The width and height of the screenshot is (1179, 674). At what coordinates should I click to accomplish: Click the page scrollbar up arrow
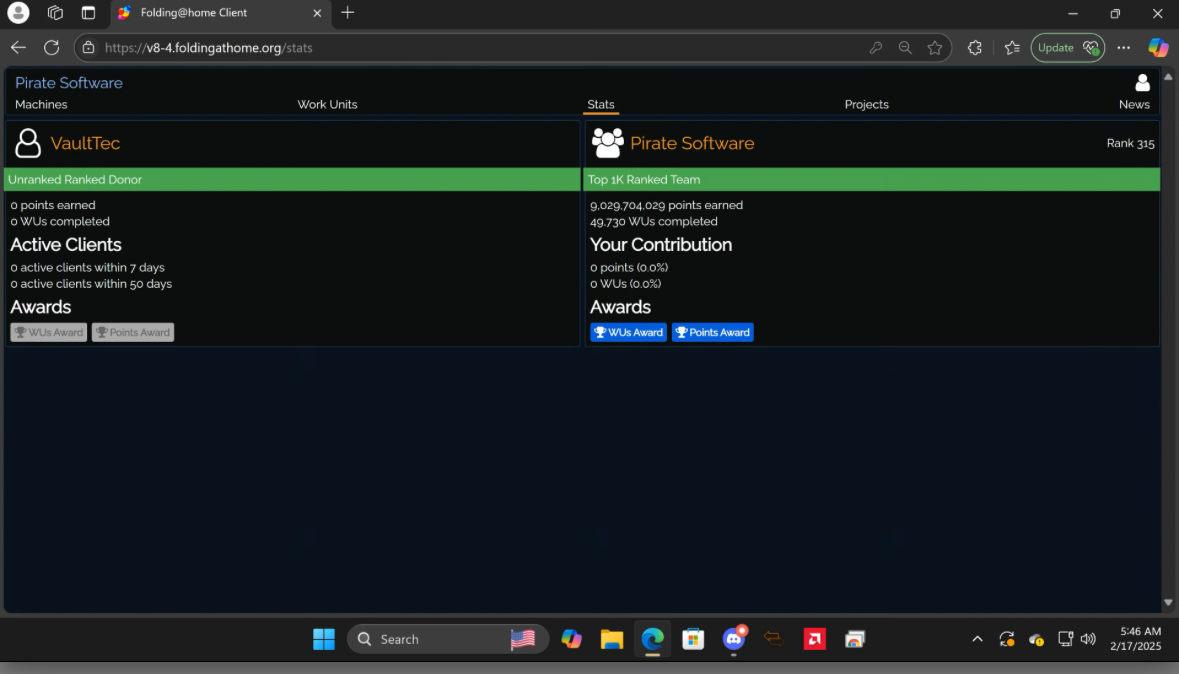[x=1168, y=77]
